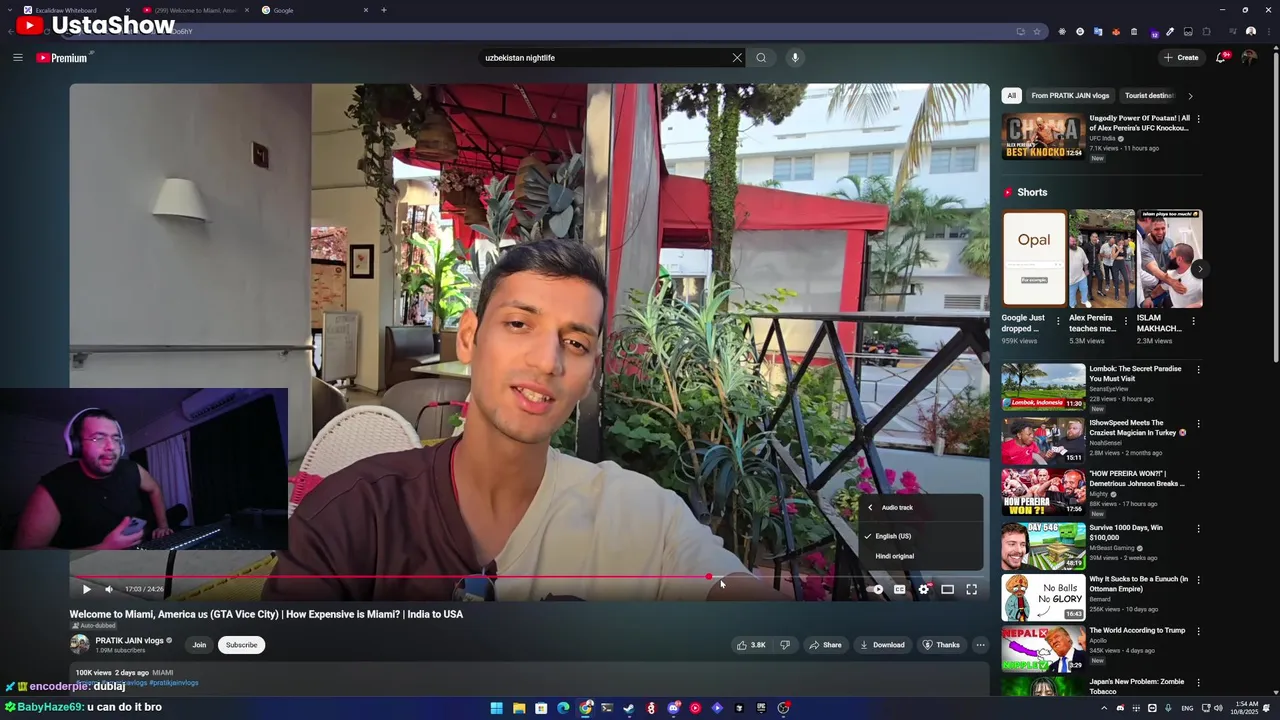This screenshot has height=720, width=1280.
Task: Open options for IShowSpeed Magician video
Action: coord(1198,424)
